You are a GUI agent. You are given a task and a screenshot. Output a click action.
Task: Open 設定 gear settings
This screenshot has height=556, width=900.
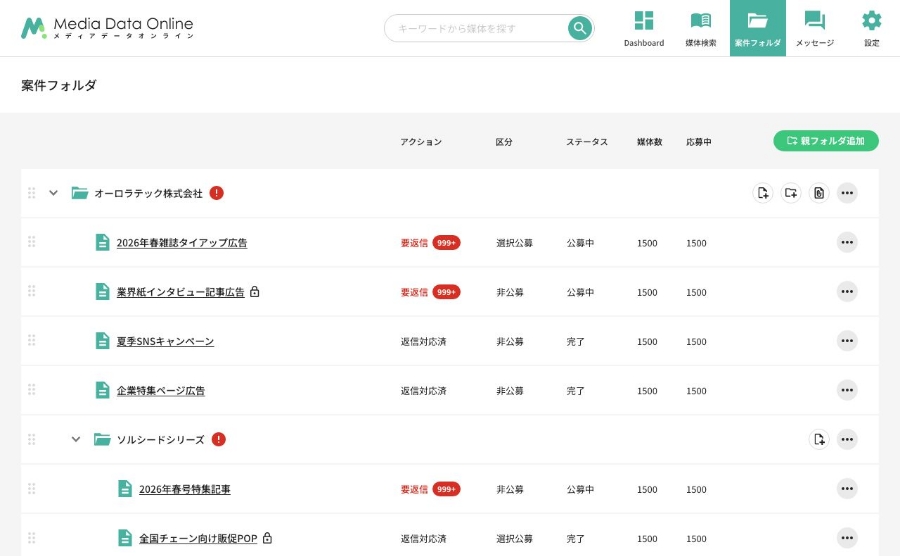click(871, 28)
